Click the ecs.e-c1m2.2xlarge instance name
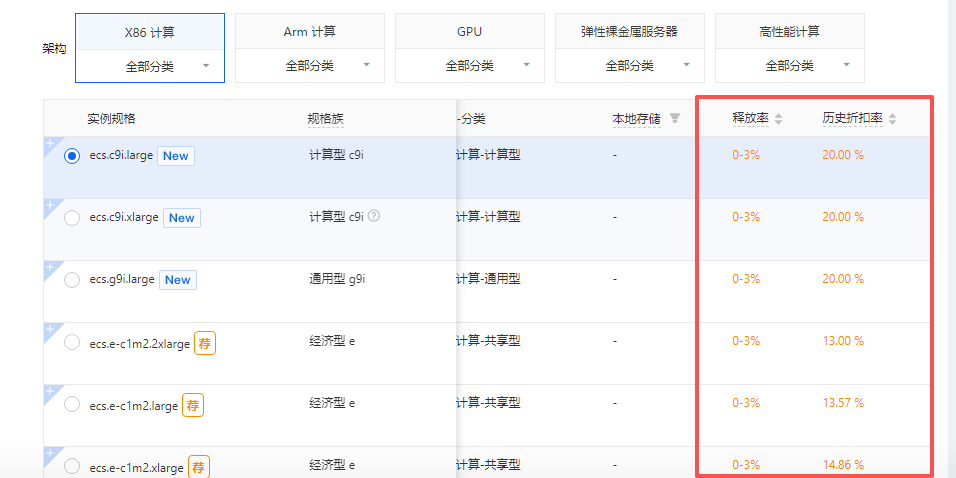956x478 pixels. (139, 343)
